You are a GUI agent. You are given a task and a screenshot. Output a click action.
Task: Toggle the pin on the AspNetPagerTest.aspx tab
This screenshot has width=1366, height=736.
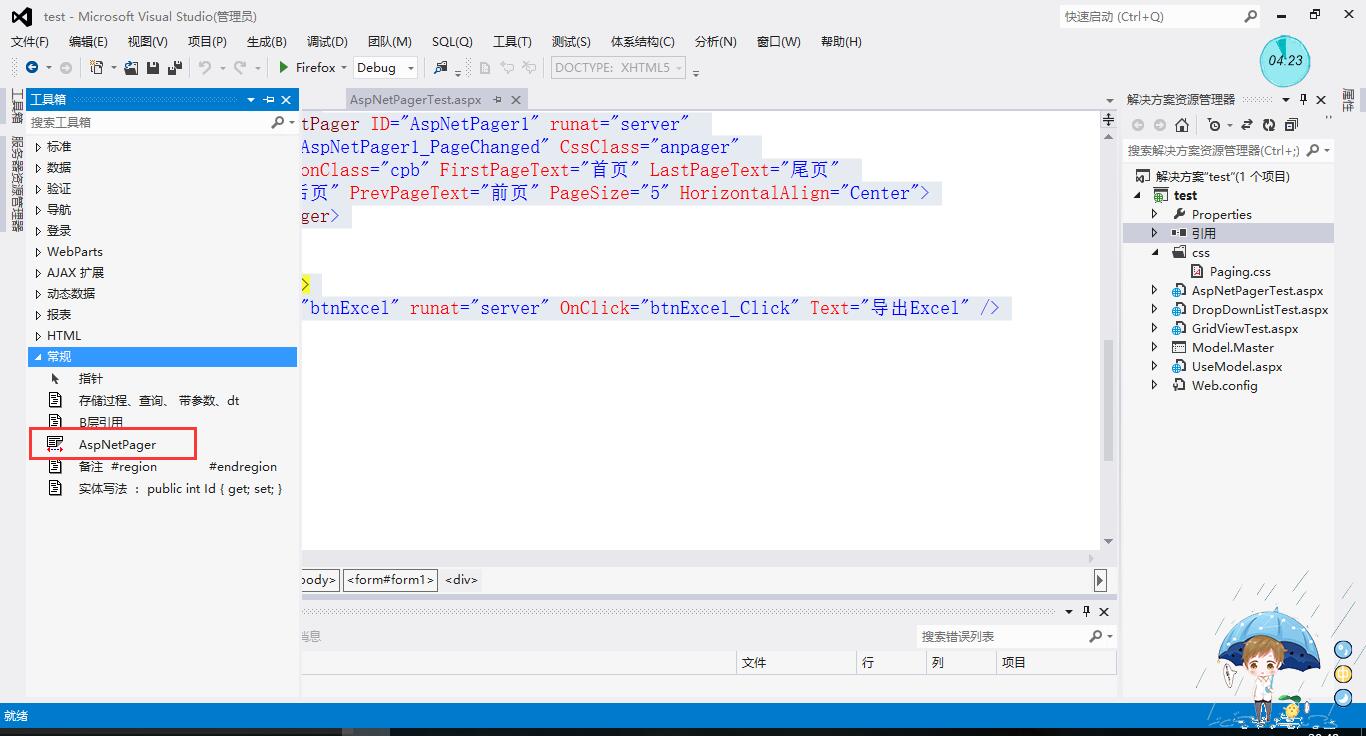pos(497,100)
